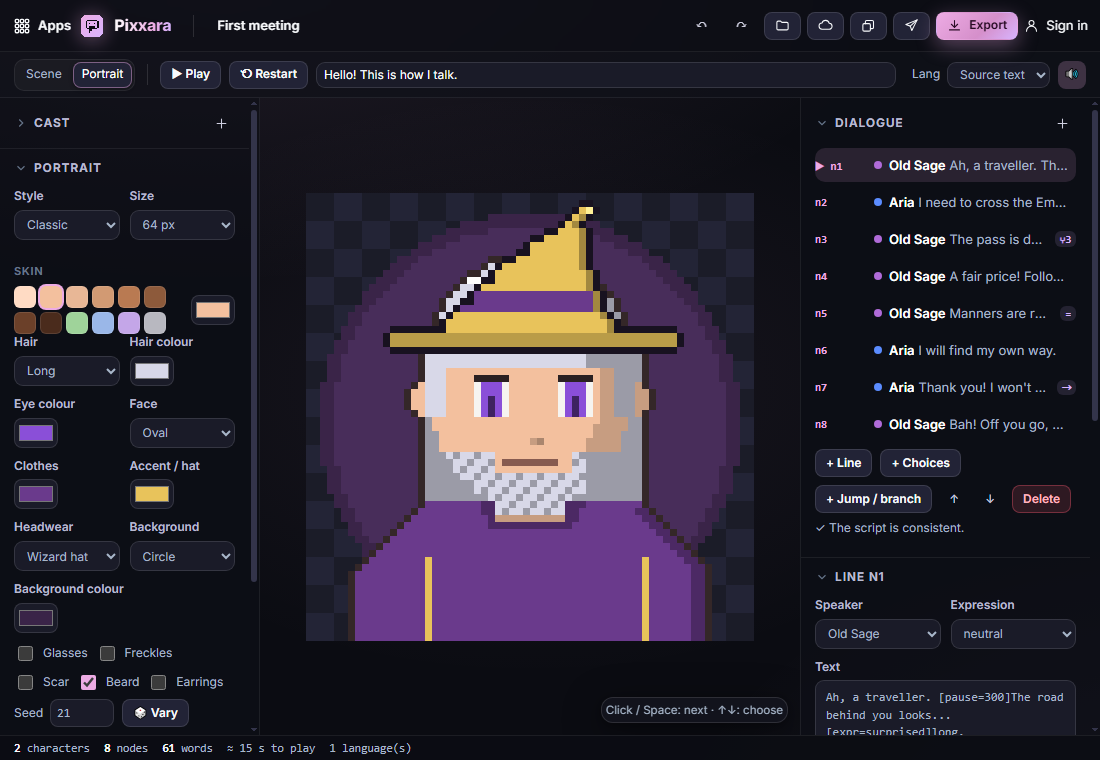Click the duplicate project icon
The image size is (1100, 760).
pos(868,26)
